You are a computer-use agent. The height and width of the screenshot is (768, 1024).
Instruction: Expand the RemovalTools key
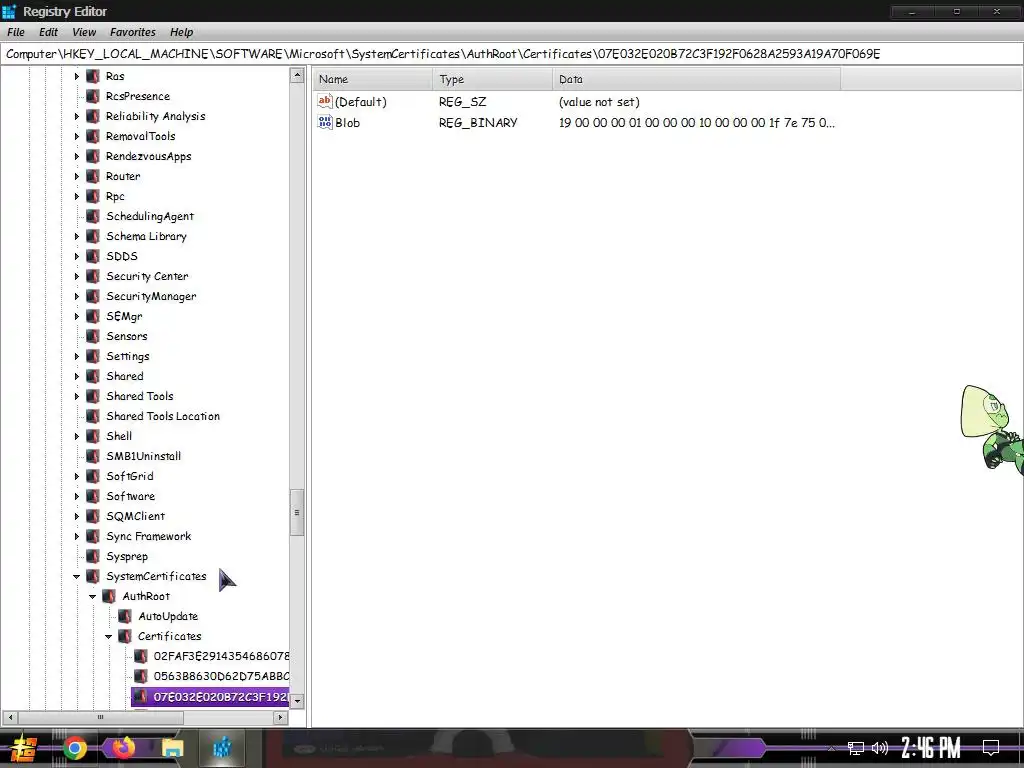point(76,136)
